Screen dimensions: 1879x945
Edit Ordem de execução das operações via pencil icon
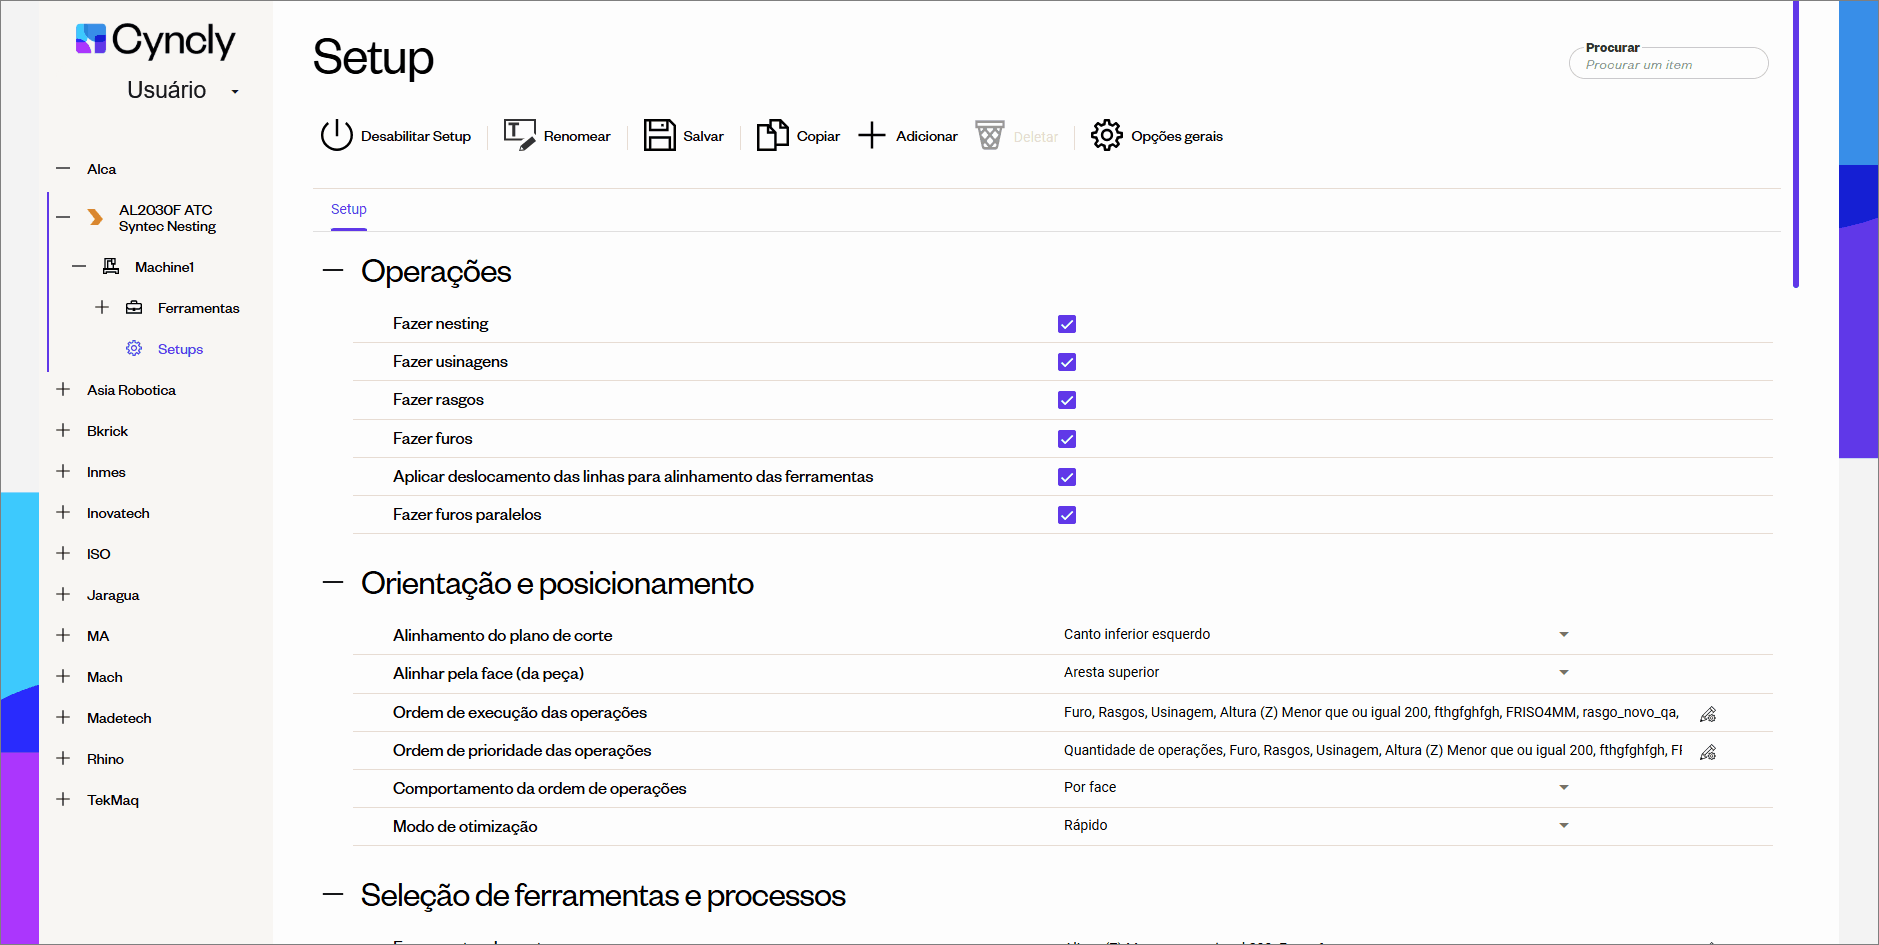(1707, 713)
